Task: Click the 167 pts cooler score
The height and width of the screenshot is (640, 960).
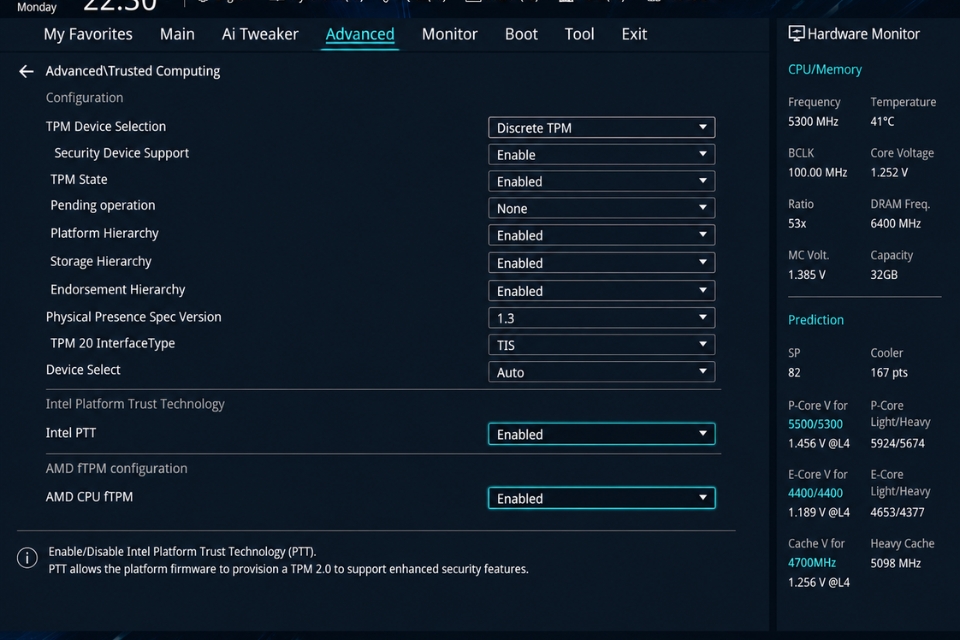Action: [x=889, y=372]
